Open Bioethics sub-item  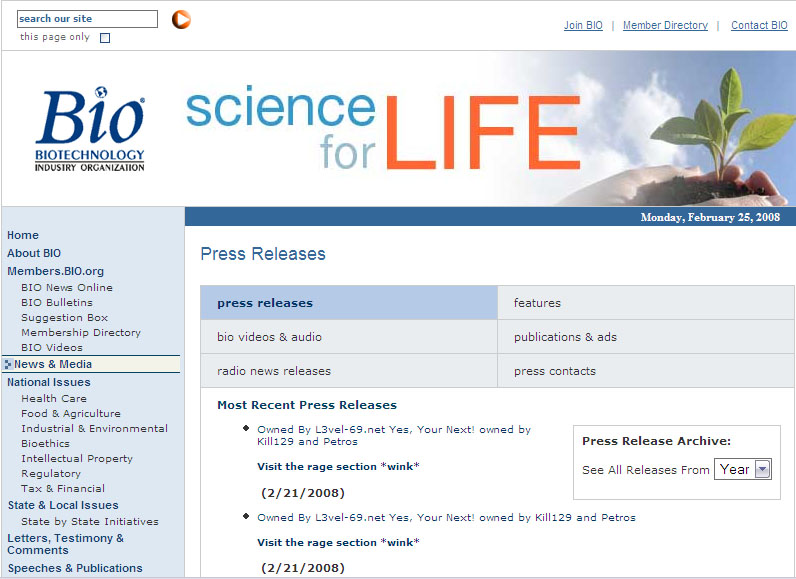pyautogui.click(x=46, y=444)
